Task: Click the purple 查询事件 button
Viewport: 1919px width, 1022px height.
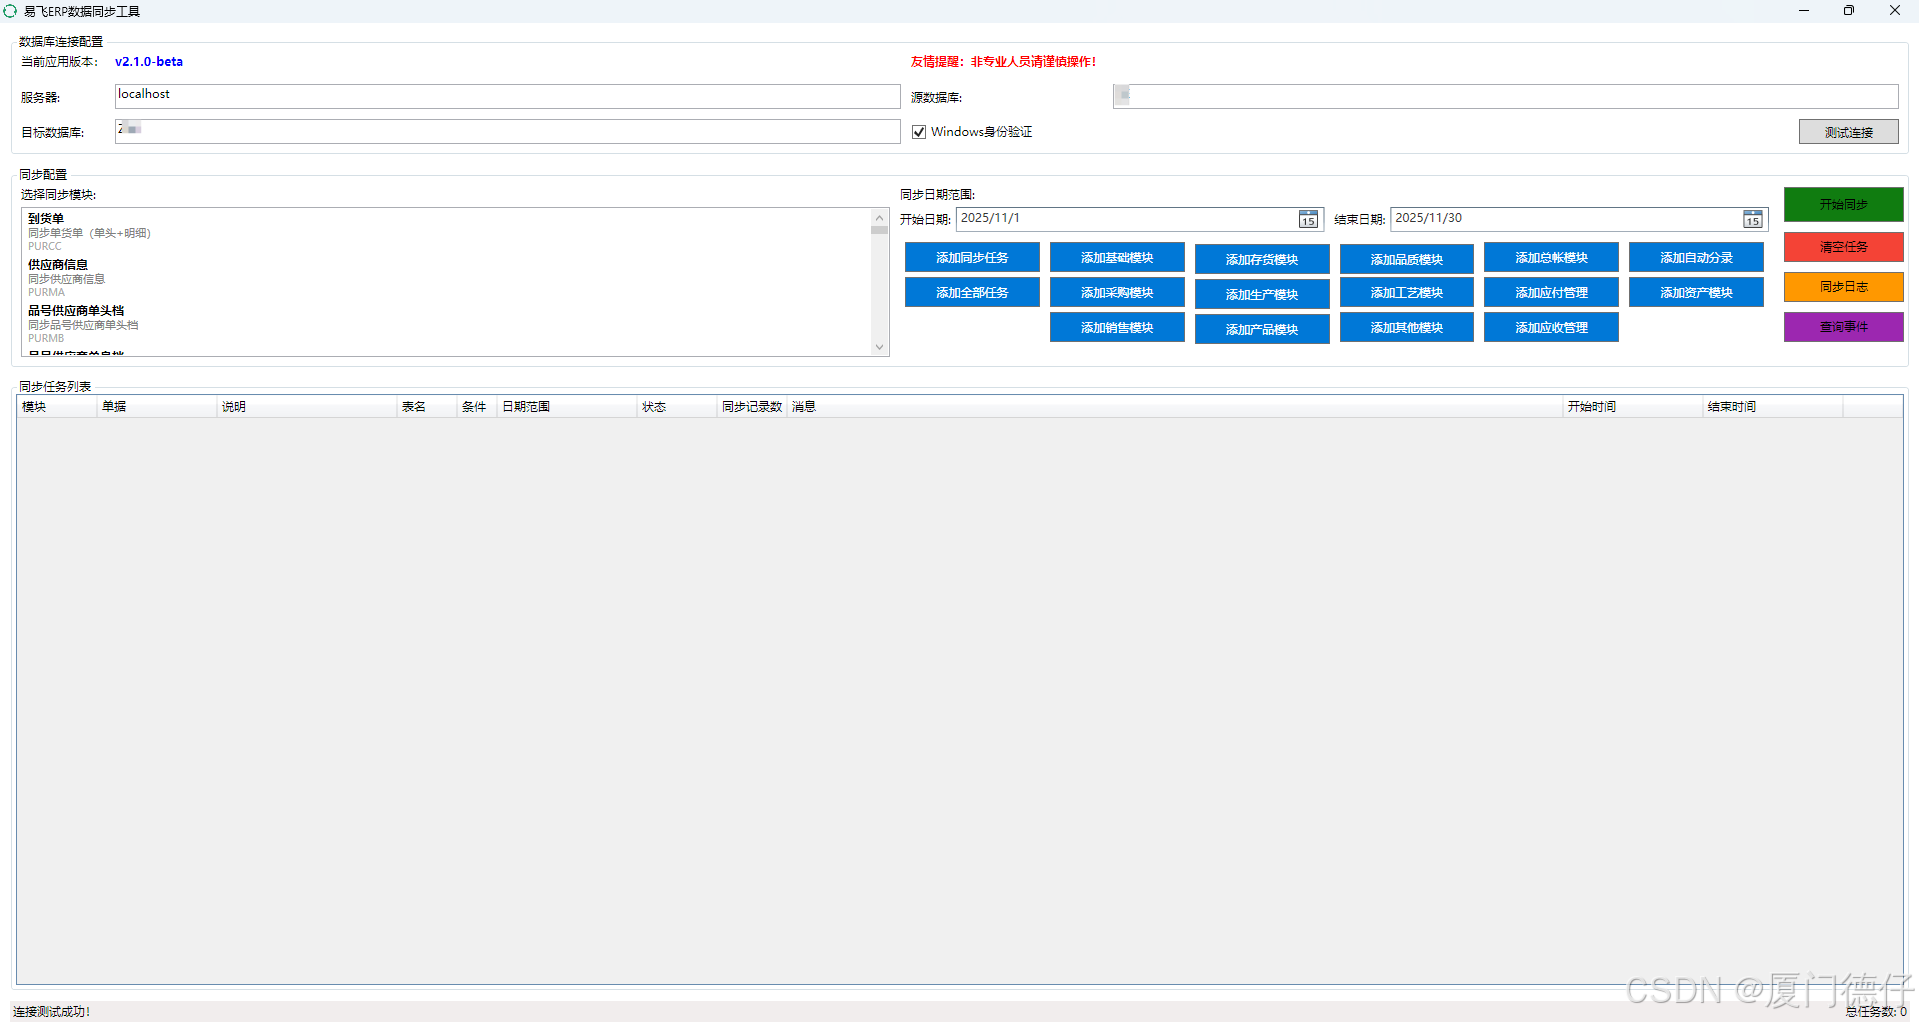Action: pyautogui.click(x=1843, y=326)
